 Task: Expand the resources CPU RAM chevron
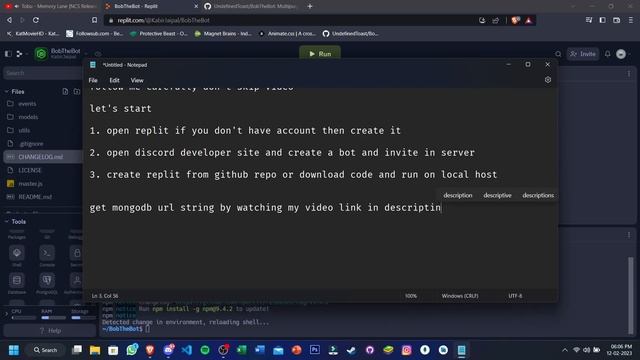tap(6, 313)
